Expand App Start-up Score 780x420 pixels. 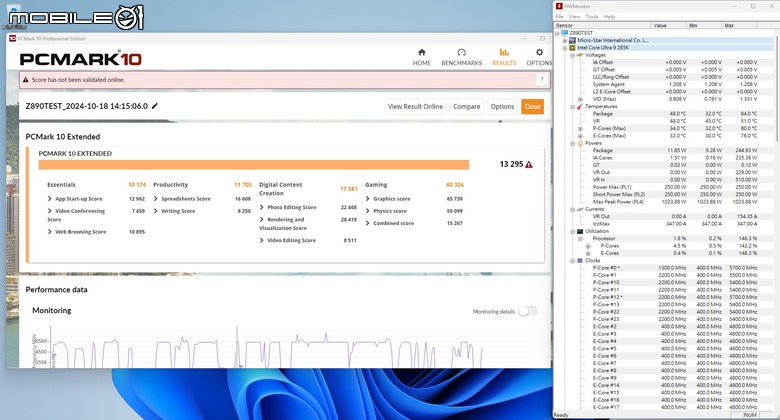(50, 199)
